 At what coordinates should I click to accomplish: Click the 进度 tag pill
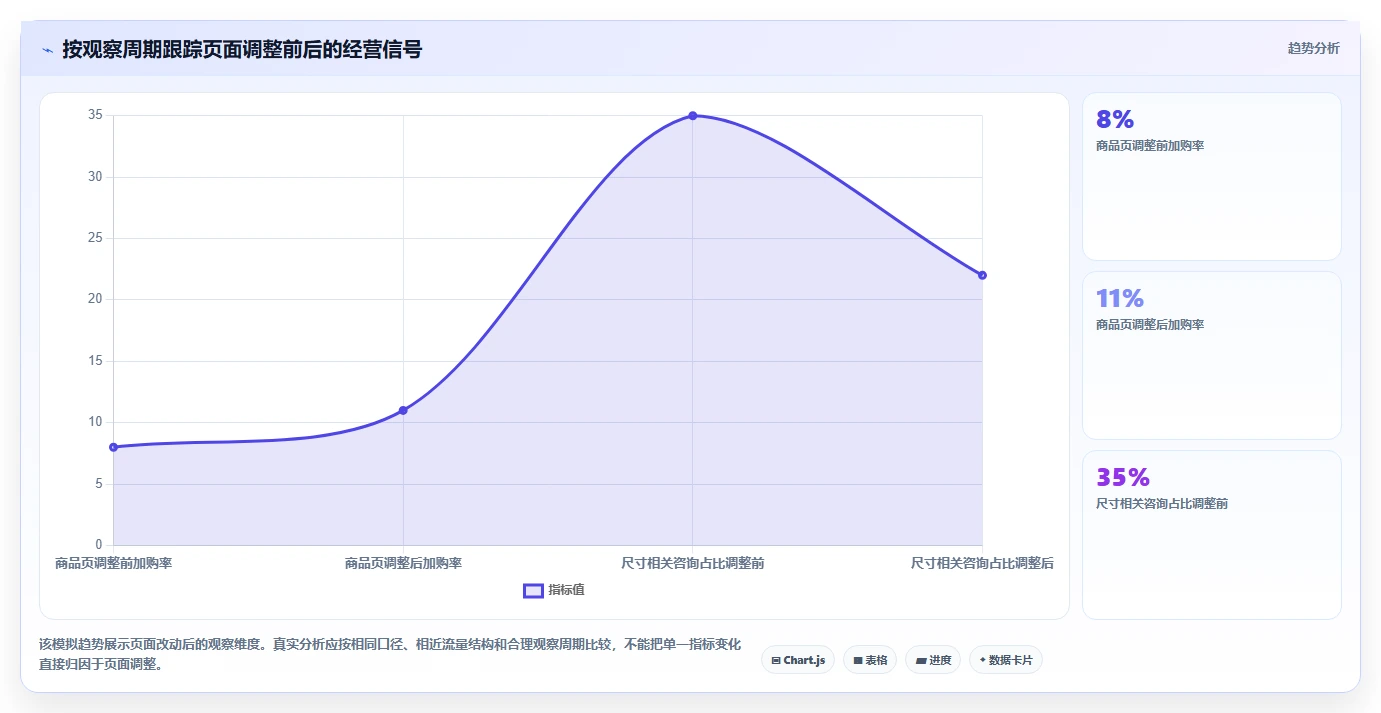[933, 660]
